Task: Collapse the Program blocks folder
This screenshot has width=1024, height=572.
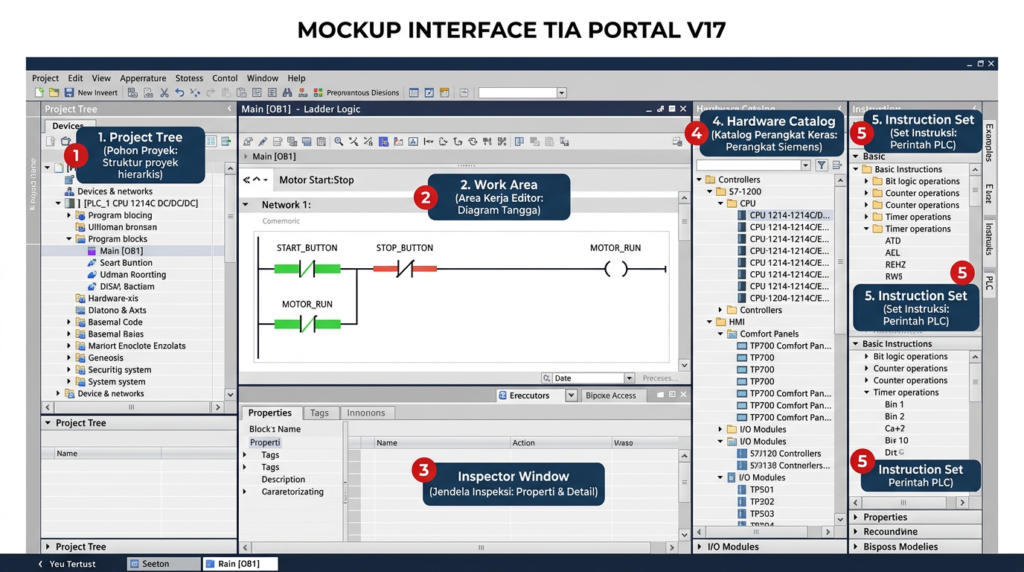Action: [x=69, y=239]
